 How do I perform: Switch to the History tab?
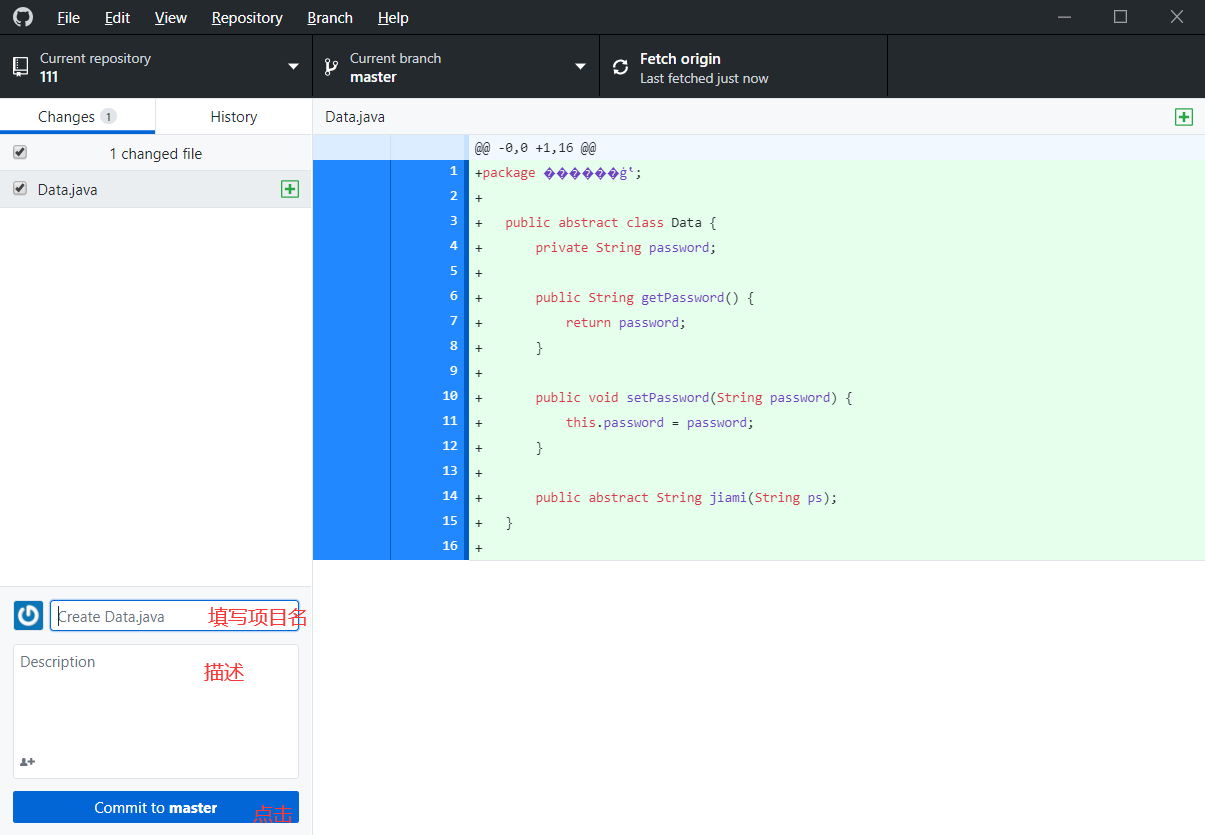[x=232, y=116]
